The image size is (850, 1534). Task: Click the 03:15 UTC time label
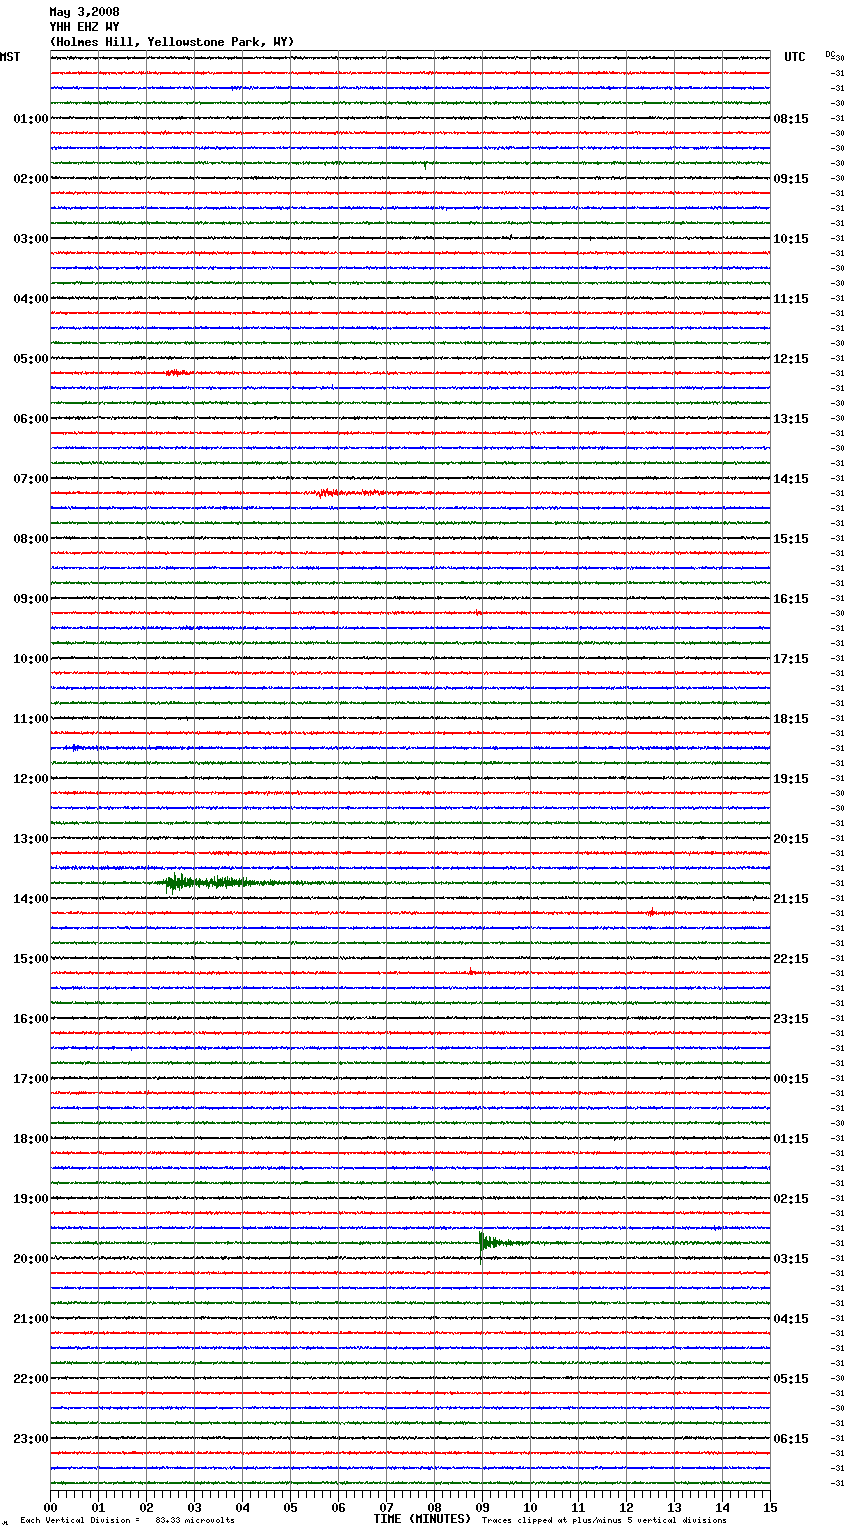coord(791,1259)
